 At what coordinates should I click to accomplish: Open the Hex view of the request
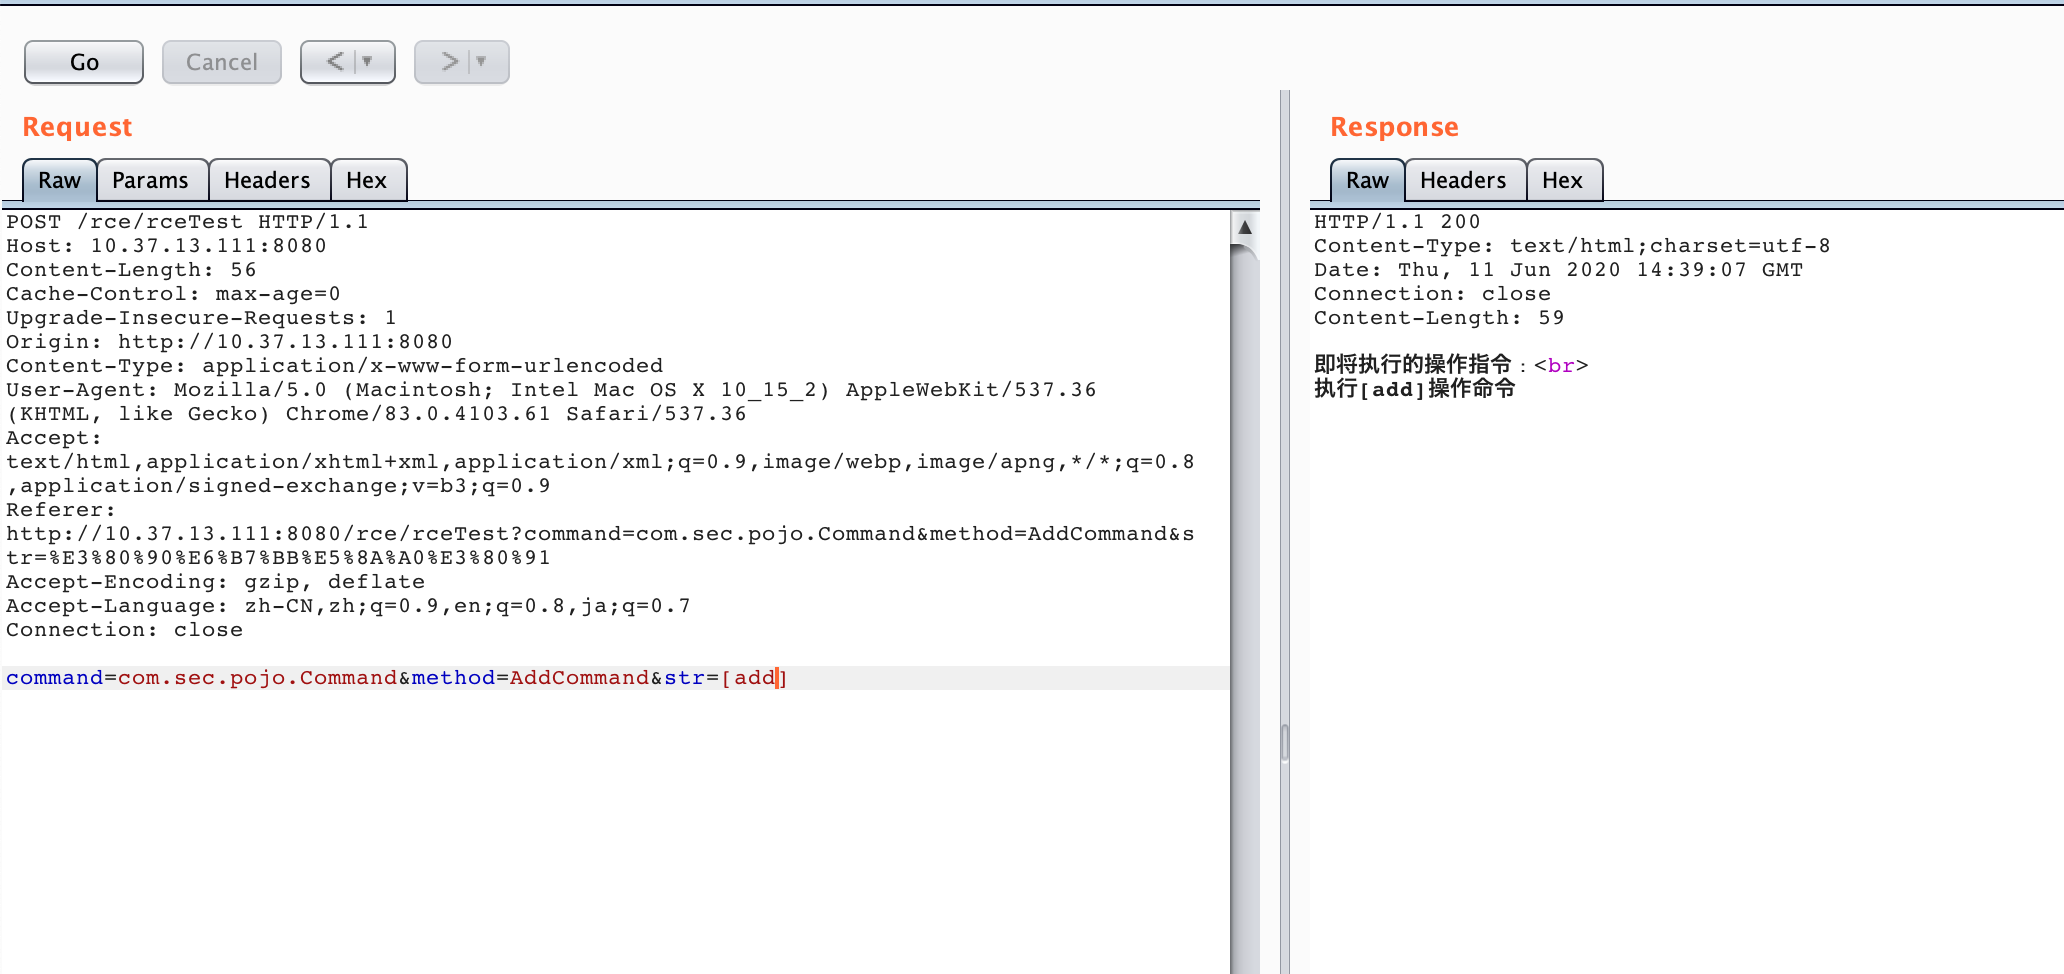point(368,180)
